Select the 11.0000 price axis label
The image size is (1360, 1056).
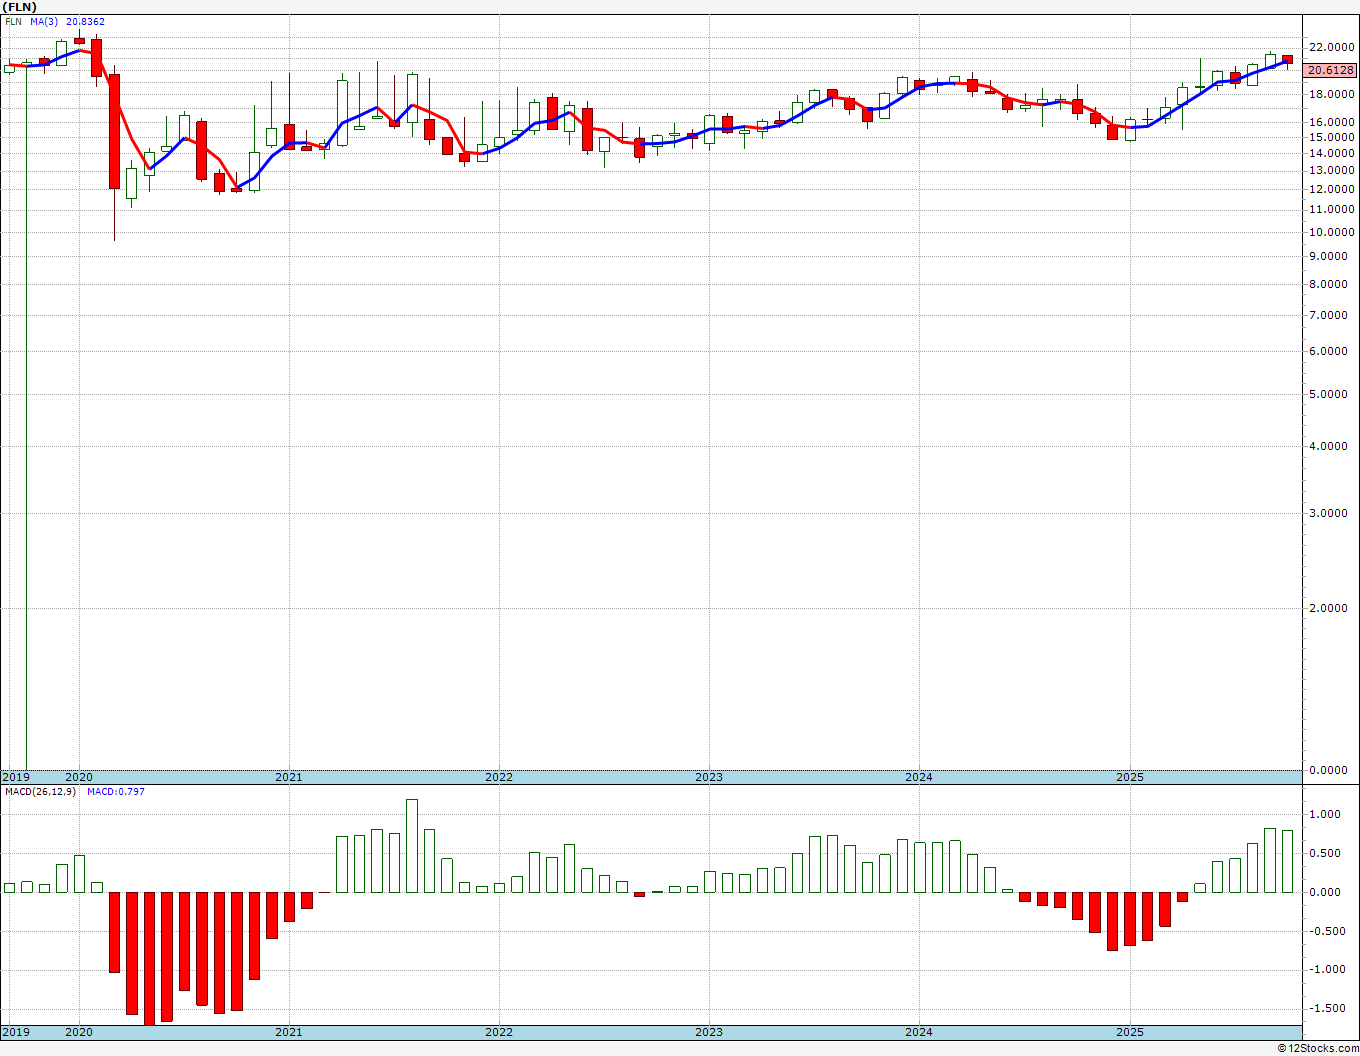coord(1333,210)
